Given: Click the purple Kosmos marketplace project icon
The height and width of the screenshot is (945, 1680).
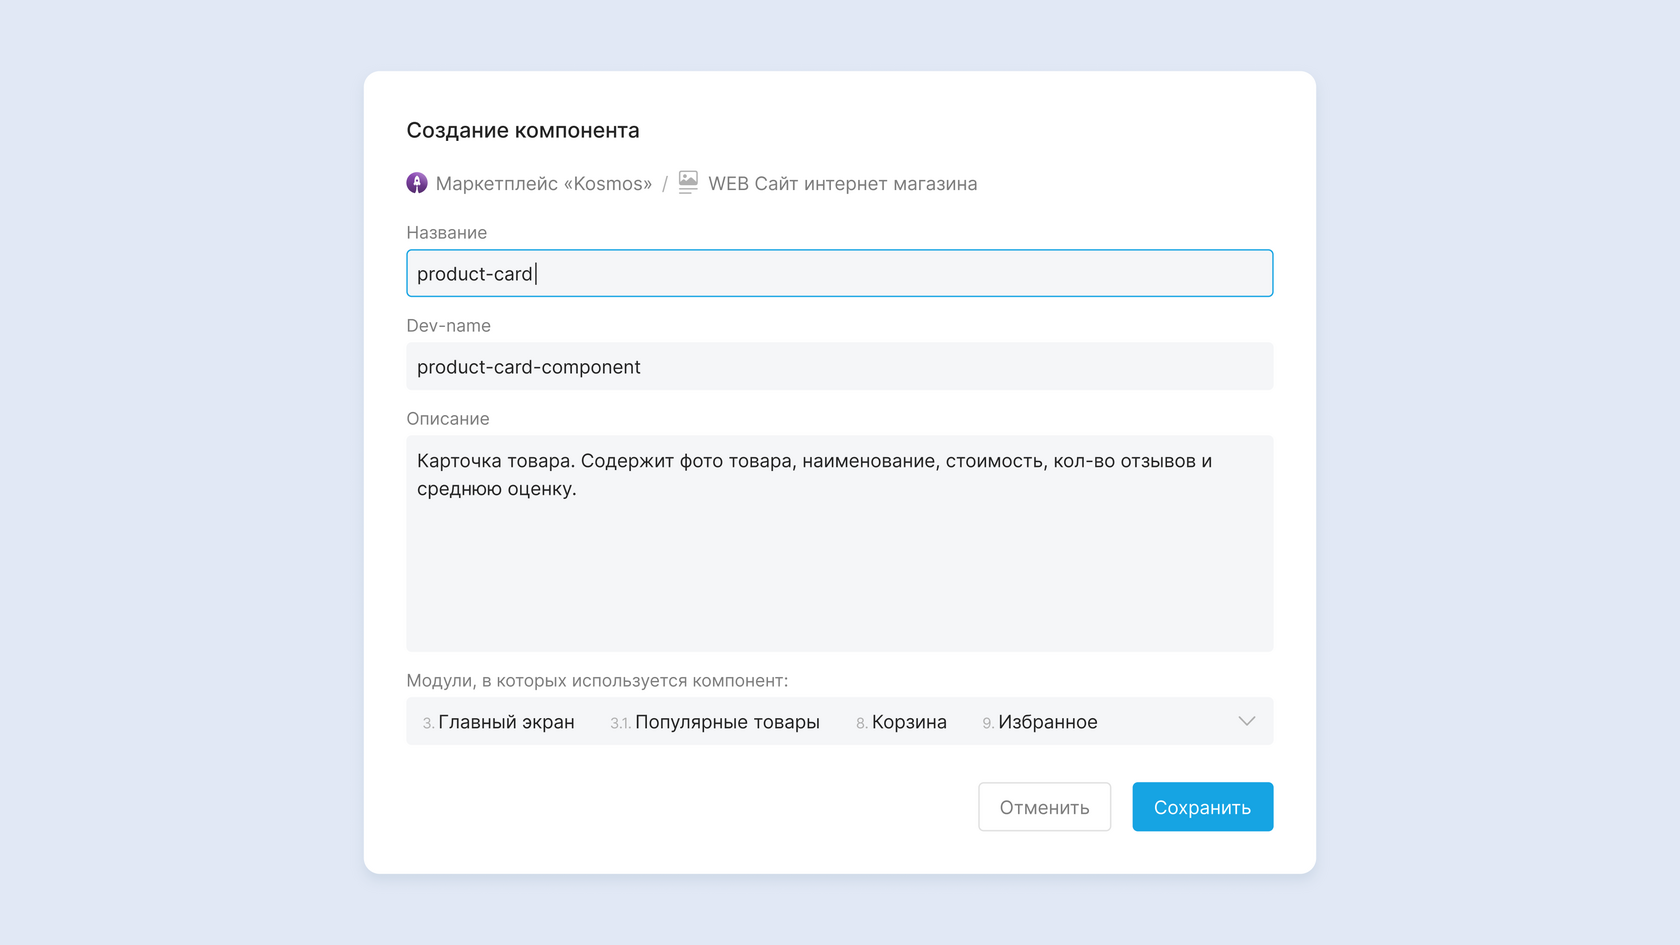Looking at the screenshot, I should tap(417, 183).
